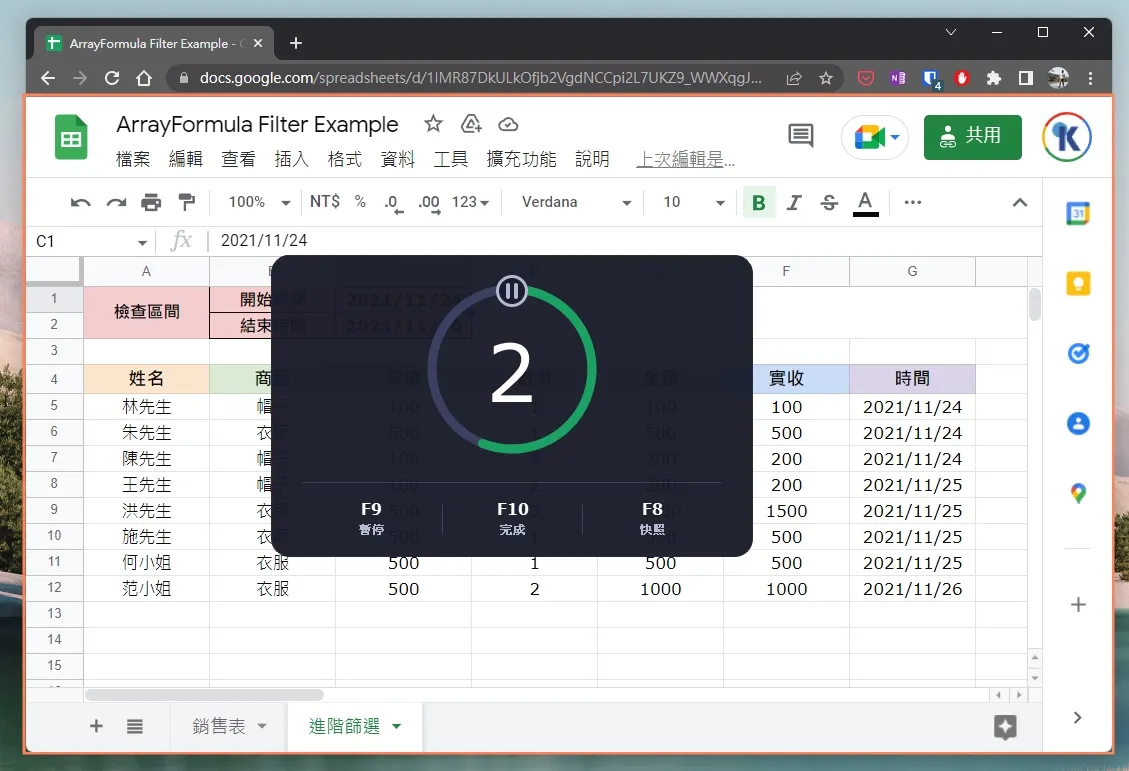Open the 編輯 menu

click(x=186, y=159)
